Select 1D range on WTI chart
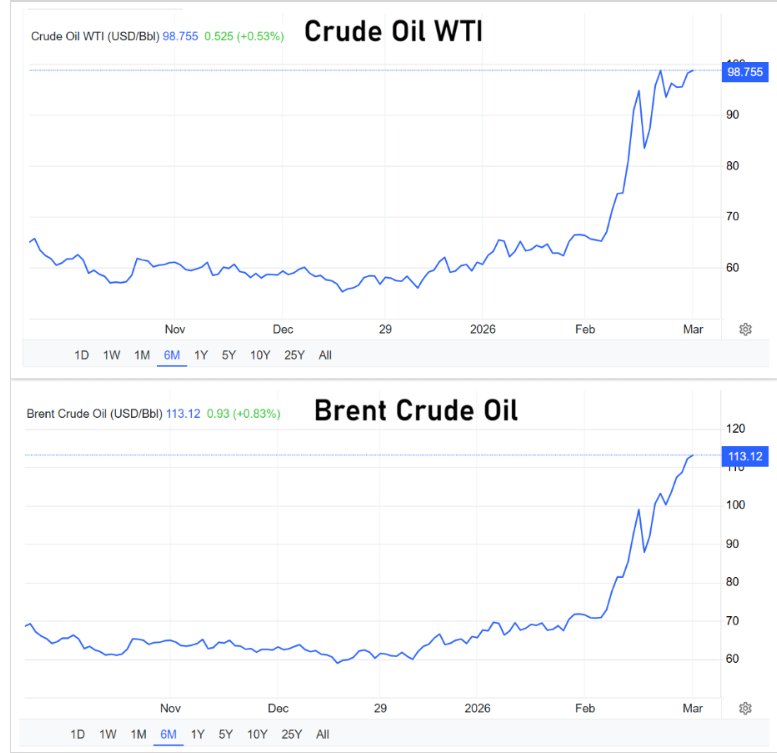 pos(82,354)
